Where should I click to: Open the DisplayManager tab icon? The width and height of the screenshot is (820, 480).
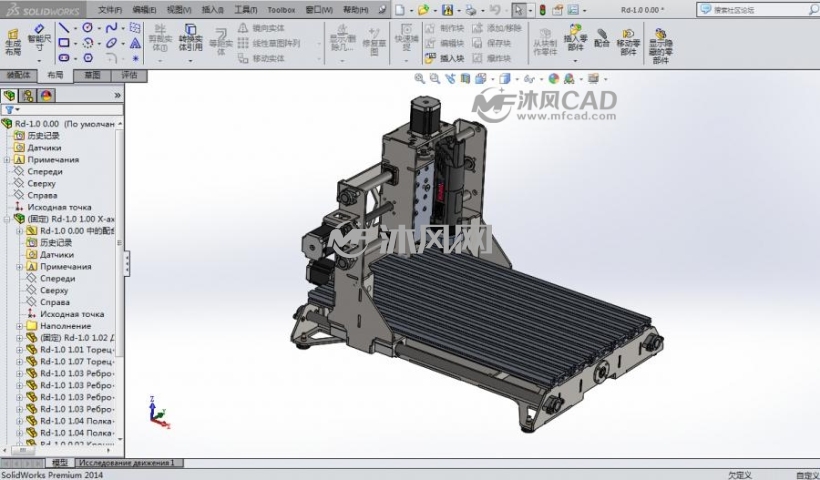(46, 95)
